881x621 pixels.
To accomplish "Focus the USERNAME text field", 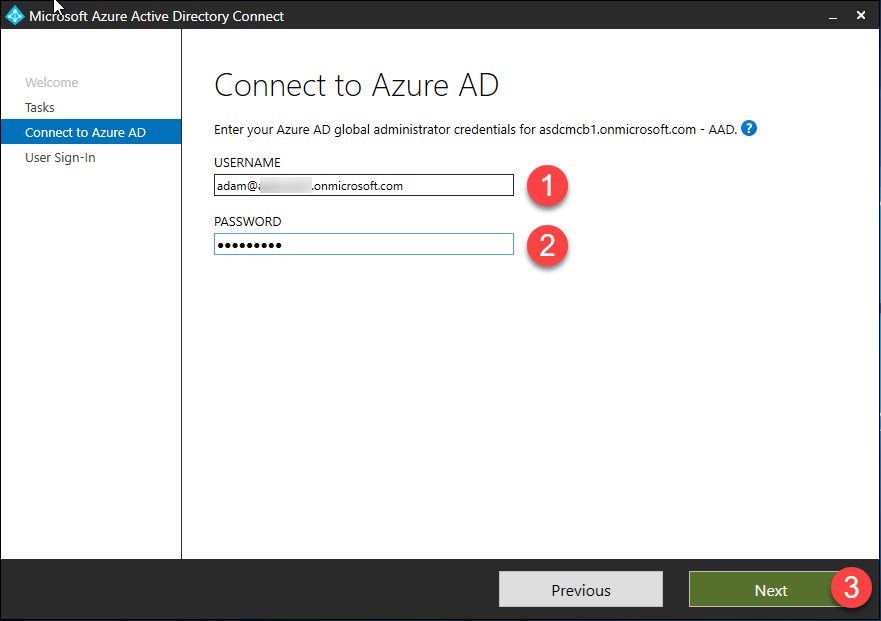I will [364, 185].
